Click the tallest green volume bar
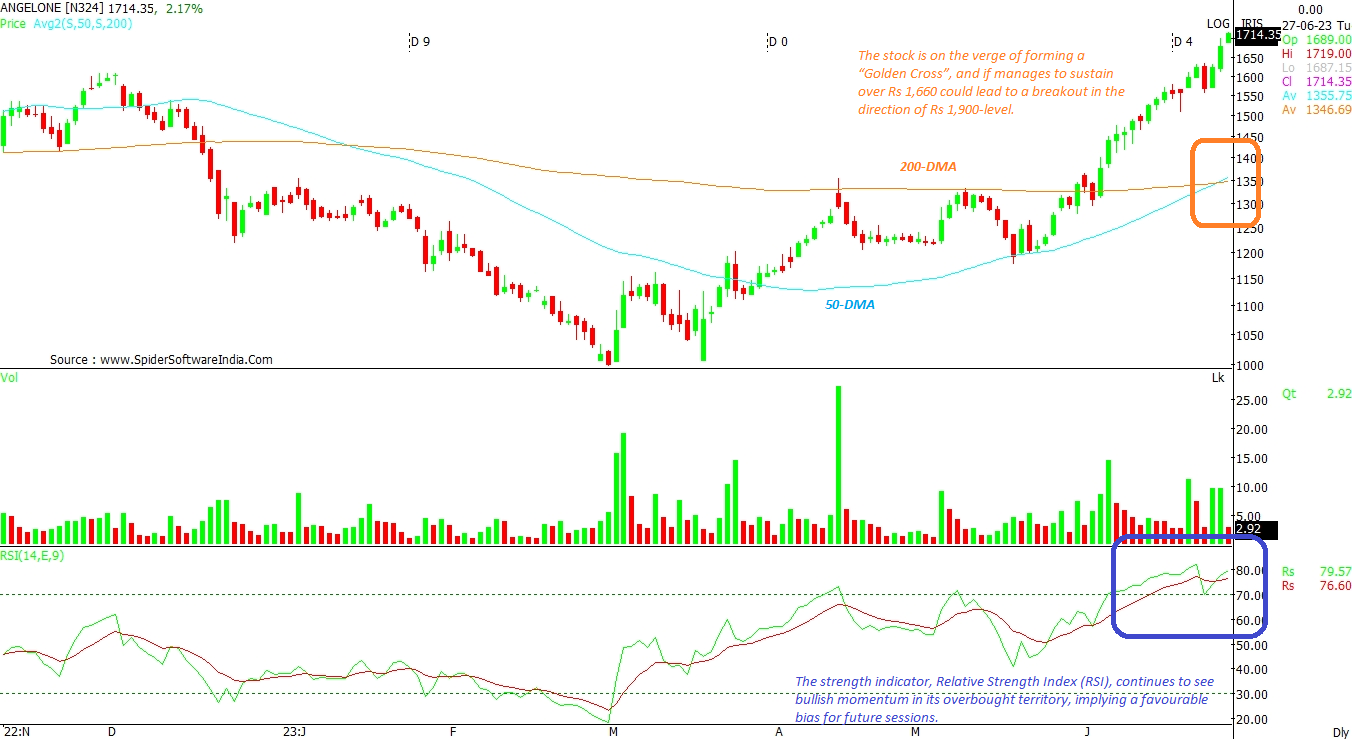The width and height of the screenshot is (1352, 740). [x=838, y=465]
